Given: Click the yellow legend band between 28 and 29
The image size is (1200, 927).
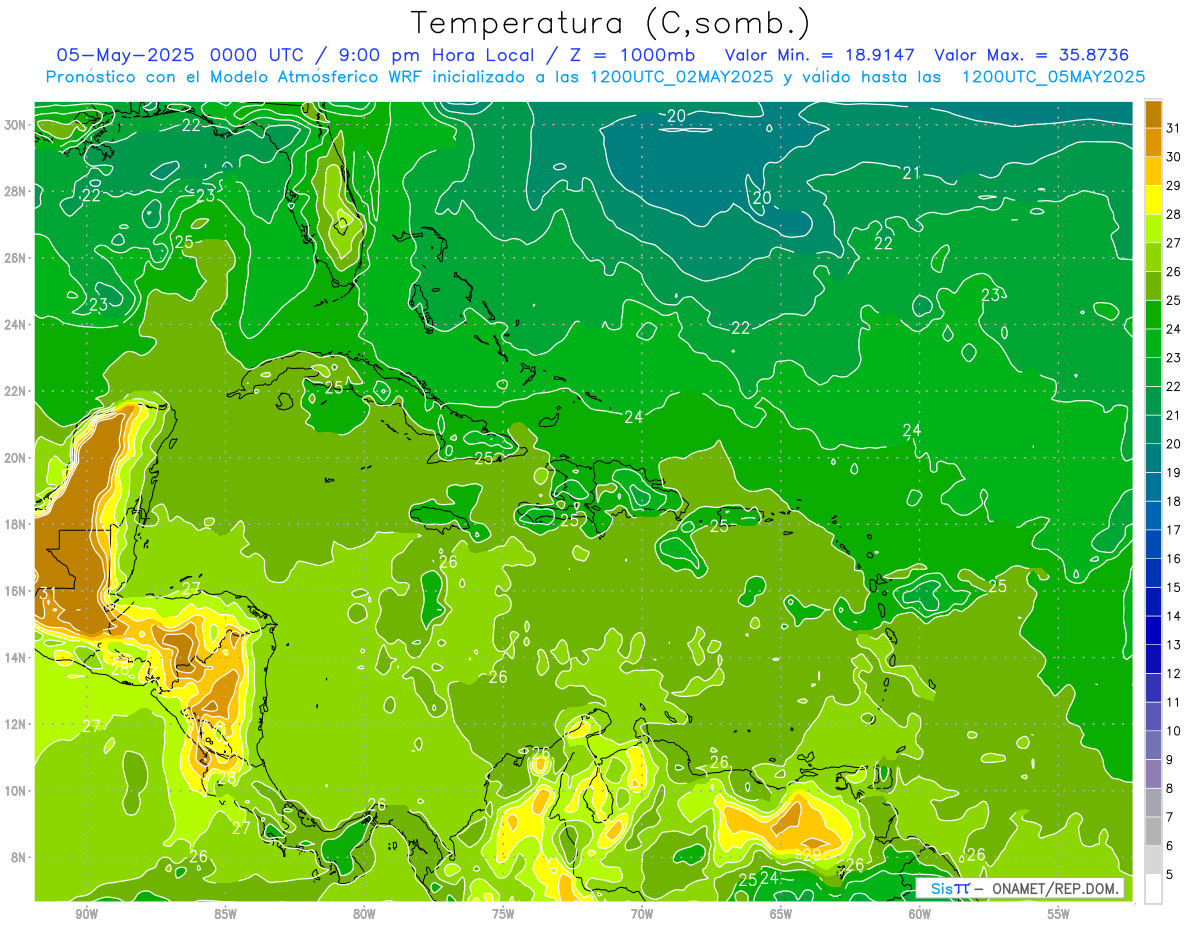Looking at the screenshot, I should 1153,200.
